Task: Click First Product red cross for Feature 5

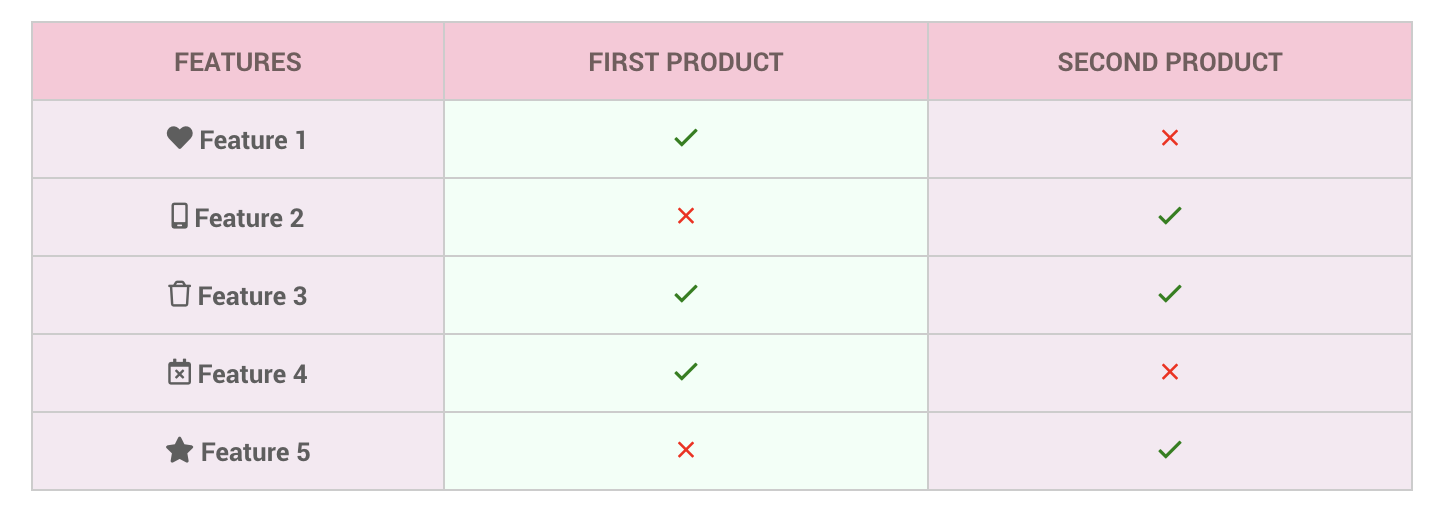Action: click(686, 450)
